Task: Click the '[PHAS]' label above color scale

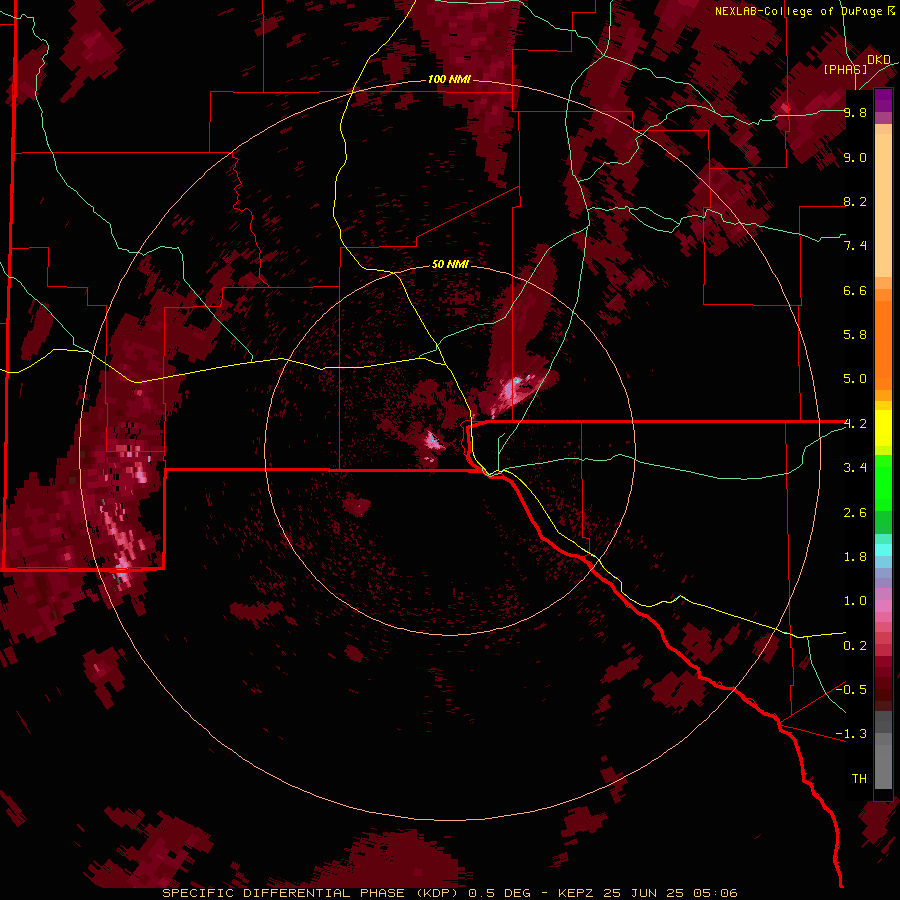Action: tap(845, 70)
